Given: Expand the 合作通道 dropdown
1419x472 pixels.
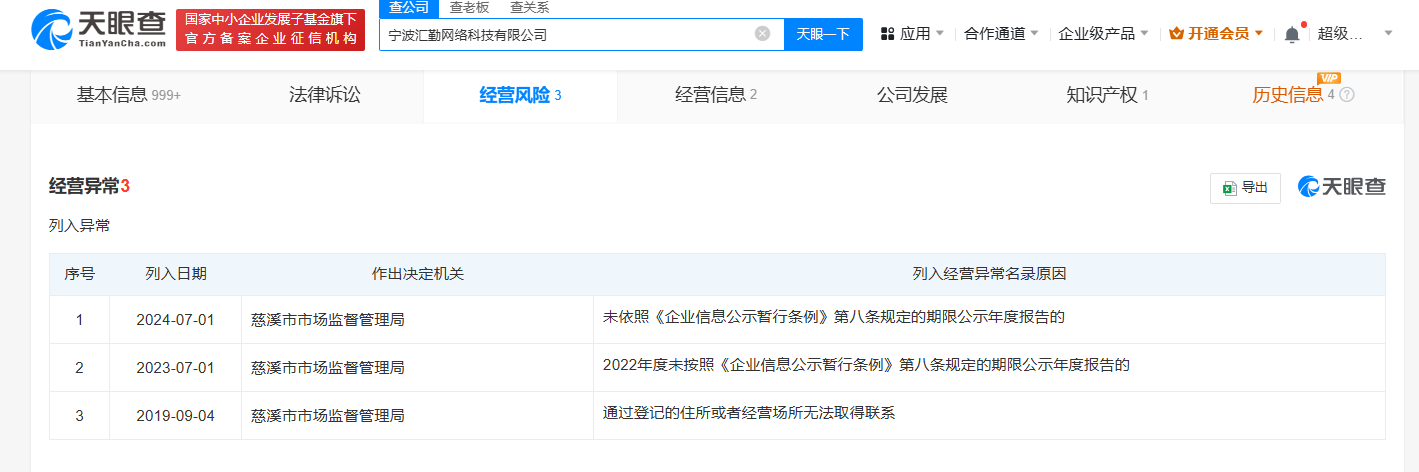Looking at the screenshot, I should 1001,34.
